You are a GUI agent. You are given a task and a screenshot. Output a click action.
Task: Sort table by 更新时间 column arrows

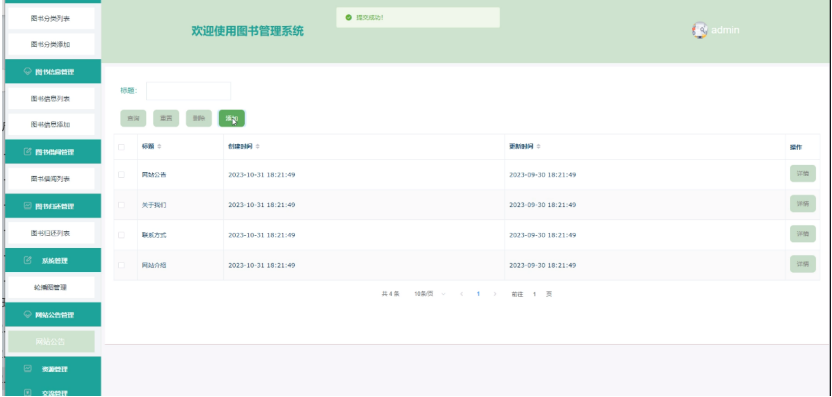tap(538, 146)
